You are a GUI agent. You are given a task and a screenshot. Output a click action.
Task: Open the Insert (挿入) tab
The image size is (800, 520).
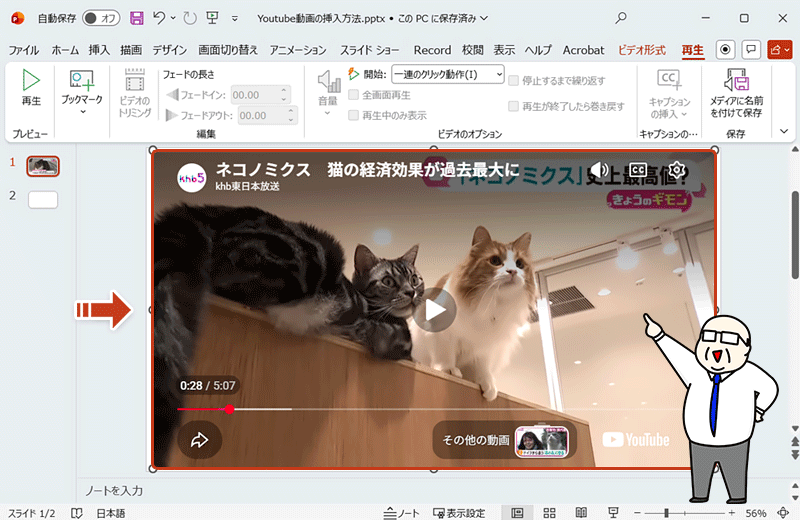[x=99, y=50]
